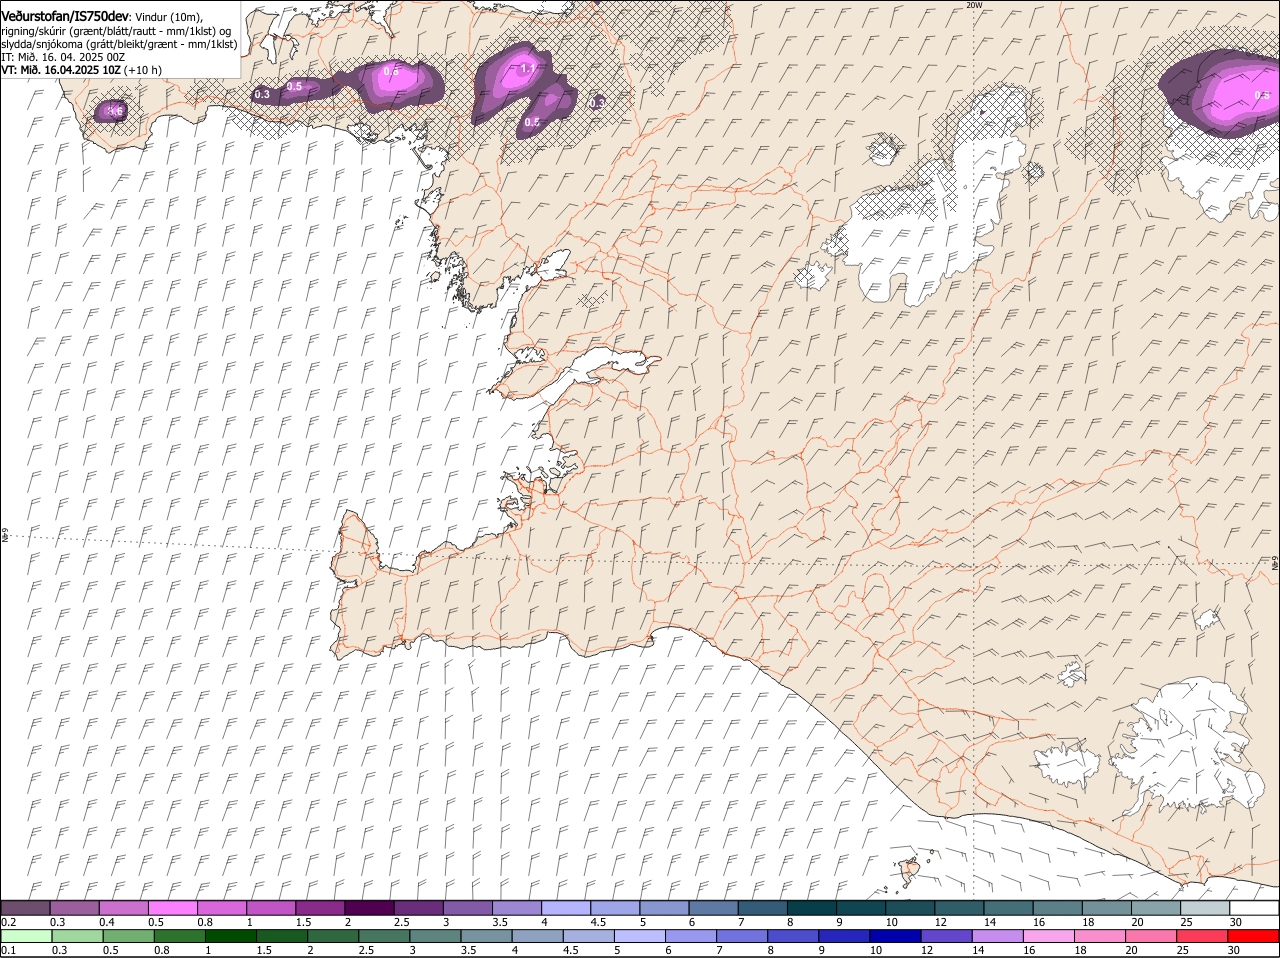Click the 20W longitude label
1280x958 pixels.
pyautogui.click(x=974, y=5)
